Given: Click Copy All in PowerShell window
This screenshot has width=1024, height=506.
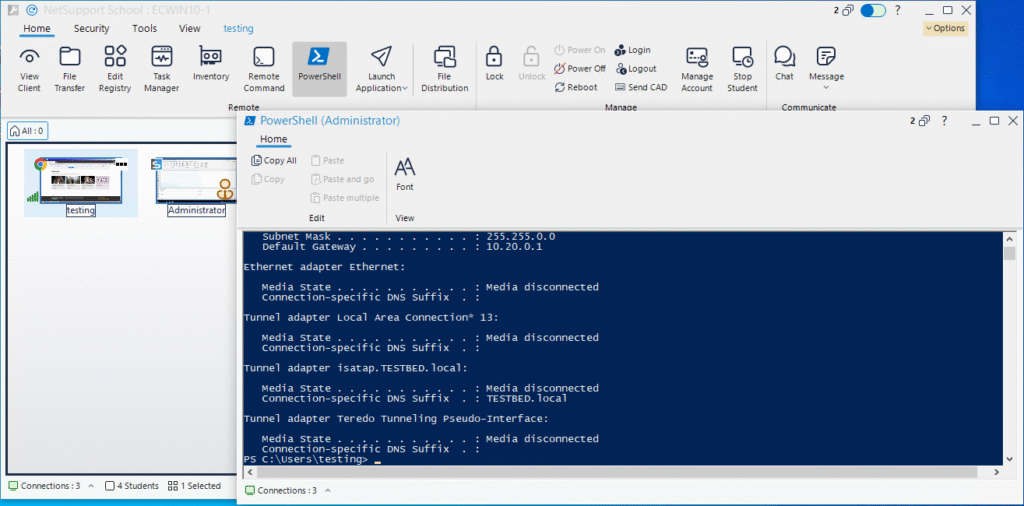Looking at the screenshot, I should tap(274, 161).
